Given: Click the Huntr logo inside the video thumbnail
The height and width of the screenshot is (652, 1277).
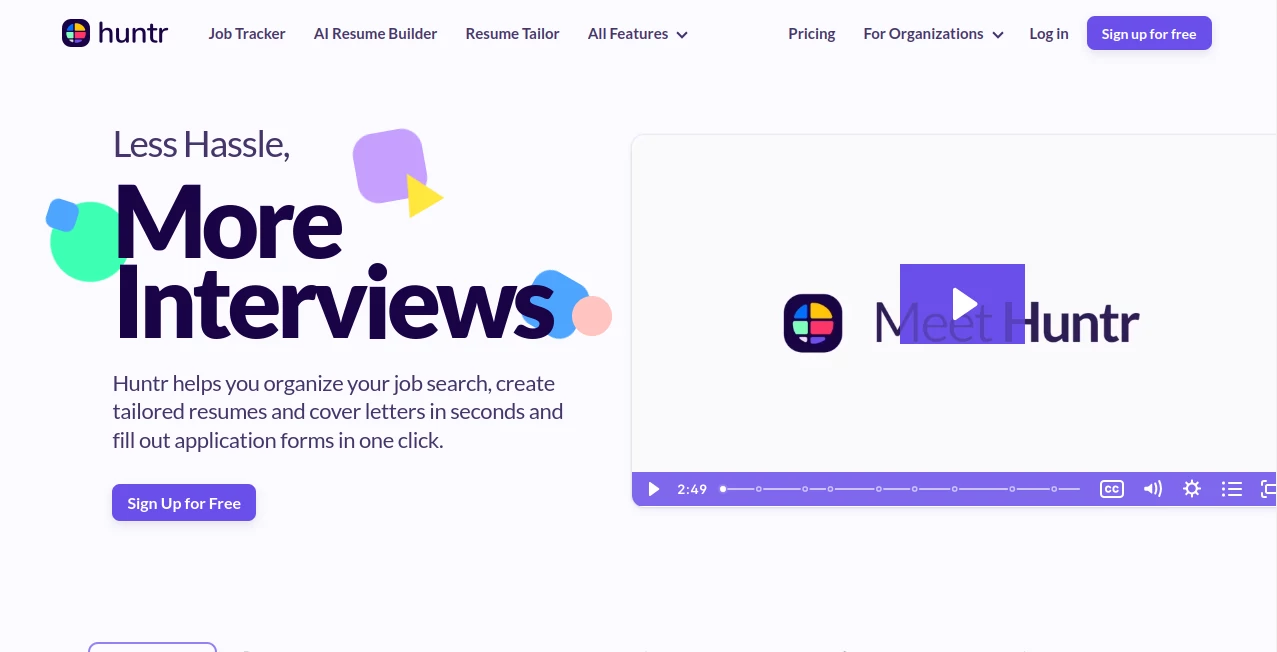Looking at the screenshot, I should [x=813, y=323].
